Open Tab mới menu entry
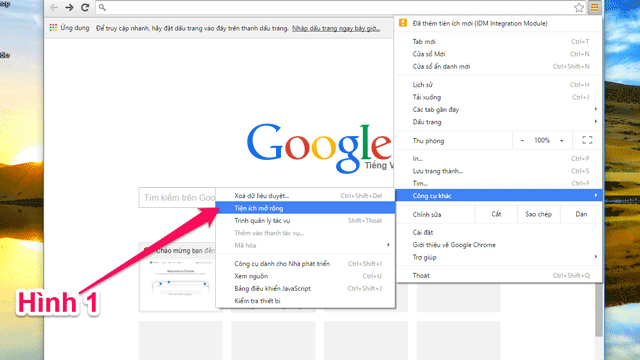Viewport: 640px width, 360px height. [x=498, y=42]
